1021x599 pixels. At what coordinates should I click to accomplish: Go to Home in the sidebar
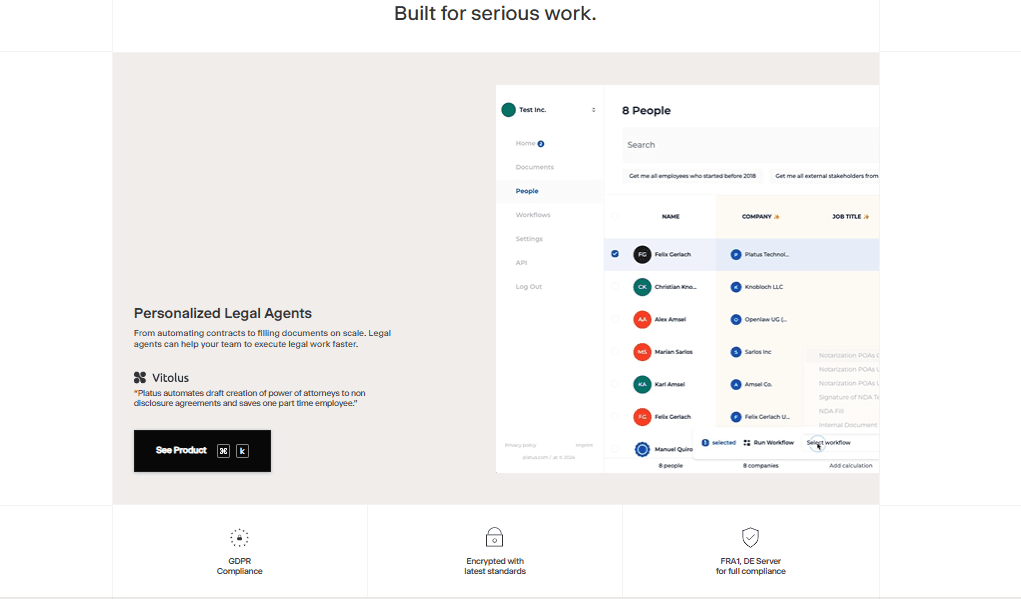pyautogui.click(x=525, y=143)
